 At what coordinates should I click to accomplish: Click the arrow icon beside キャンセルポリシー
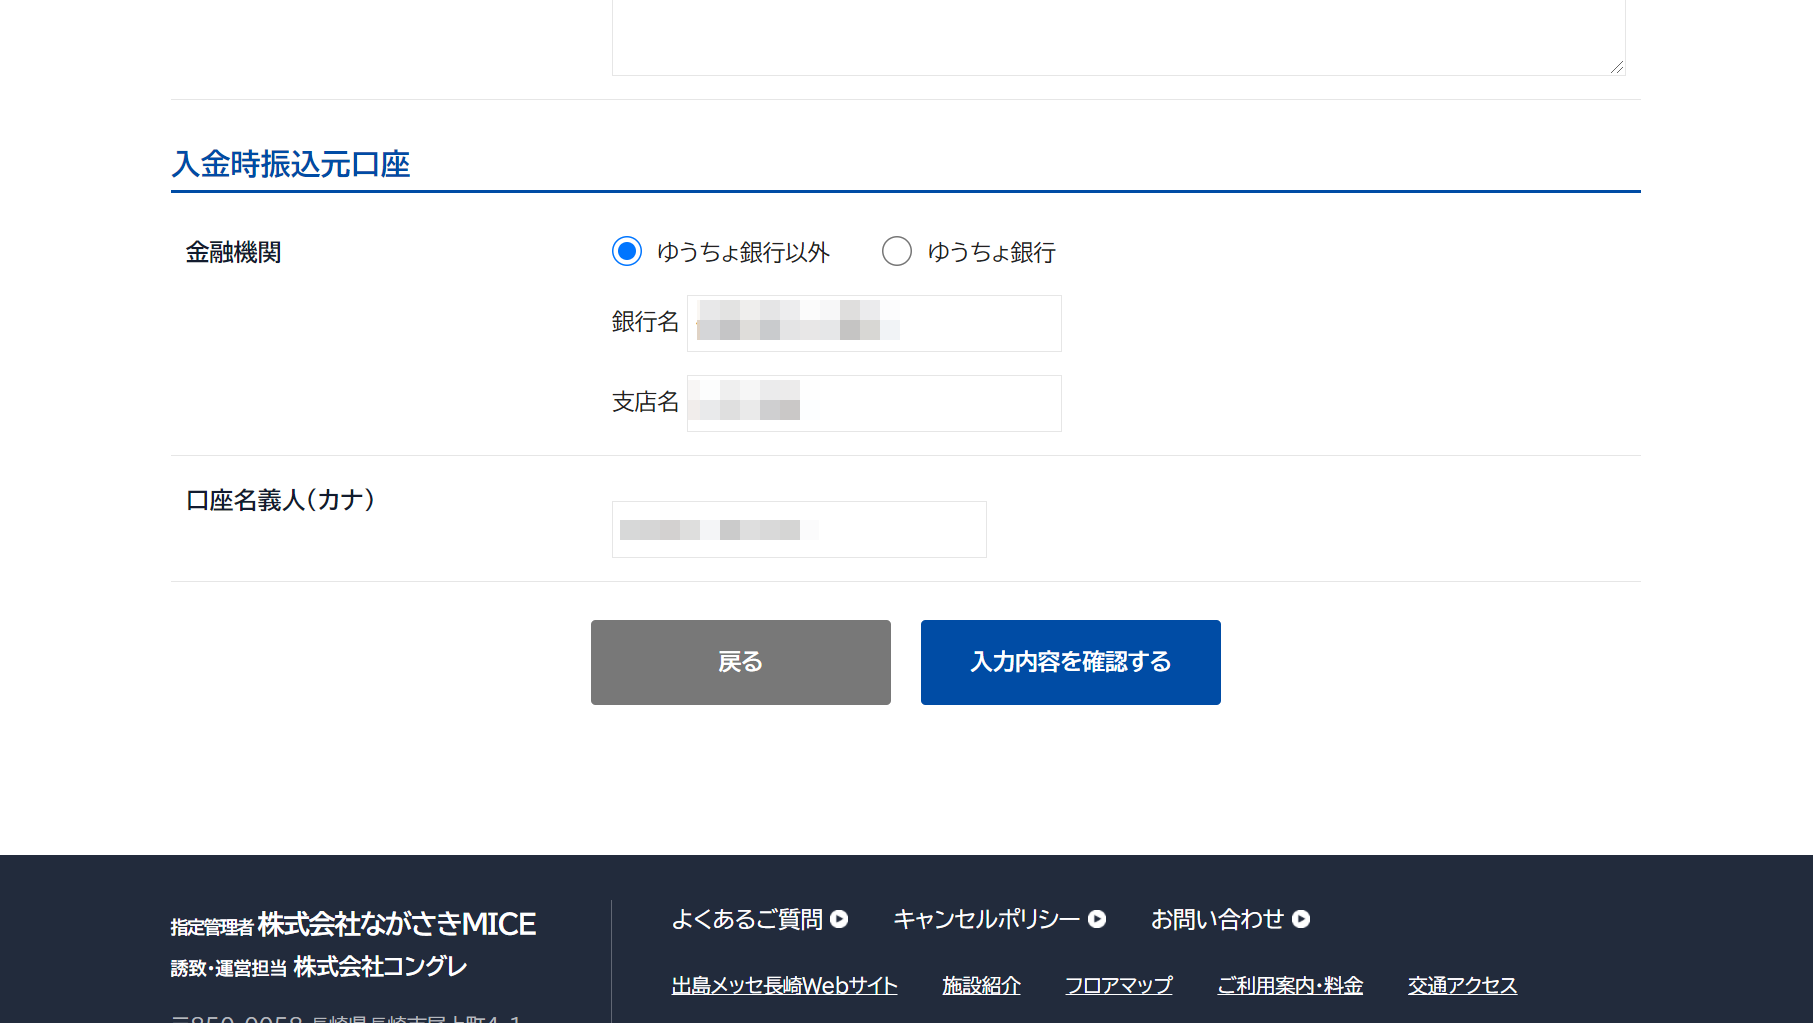click(1097, 919)
